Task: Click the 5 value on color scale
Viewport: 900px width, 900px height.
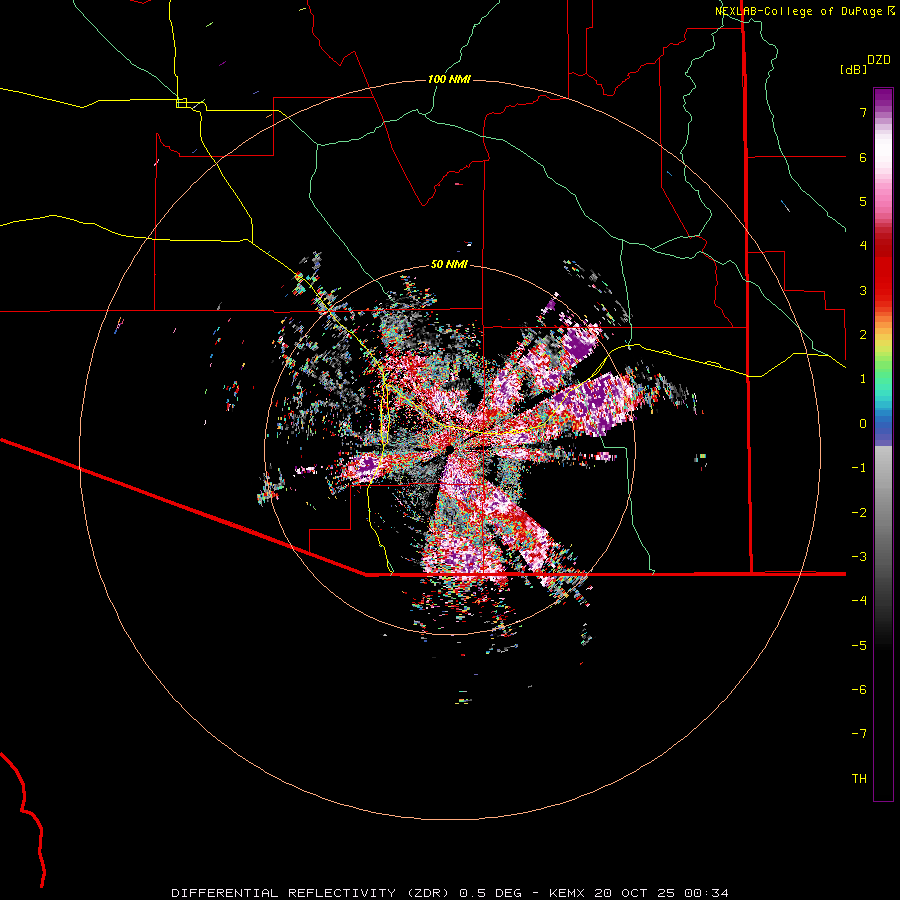Action: point(863,201)
